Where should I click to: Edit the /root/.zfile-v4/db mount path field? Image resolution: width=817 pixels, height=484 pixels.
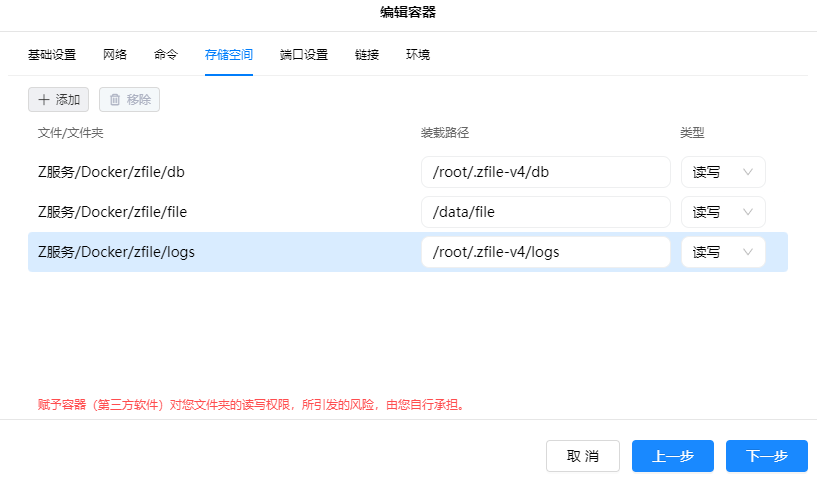tap(545, 172)
